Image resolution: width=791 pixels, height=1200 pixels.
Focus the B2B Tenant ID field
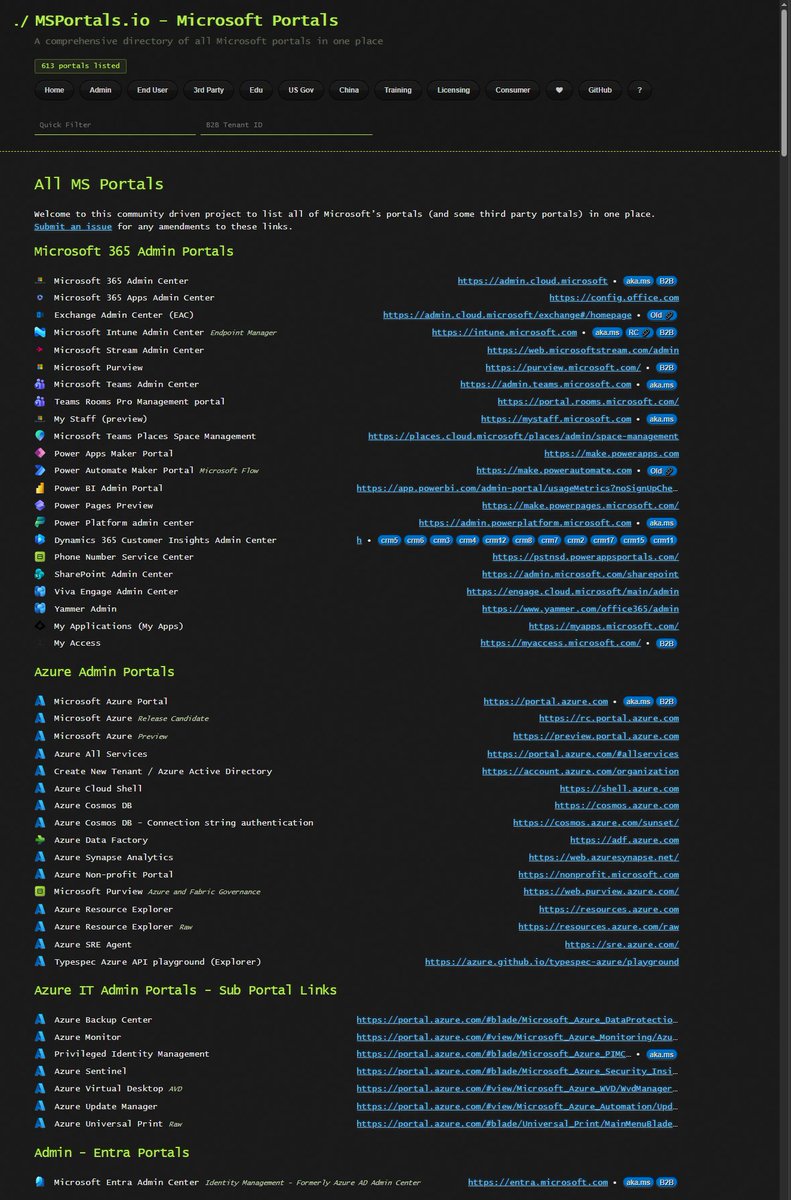[286, 125]
